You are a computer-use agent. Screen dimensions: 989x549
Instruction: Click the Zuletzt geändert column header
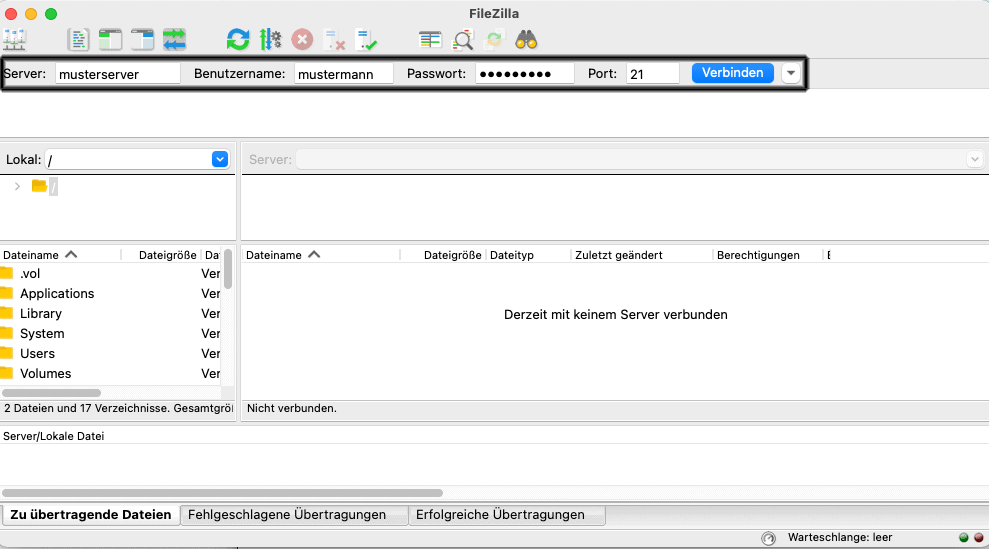642,255
